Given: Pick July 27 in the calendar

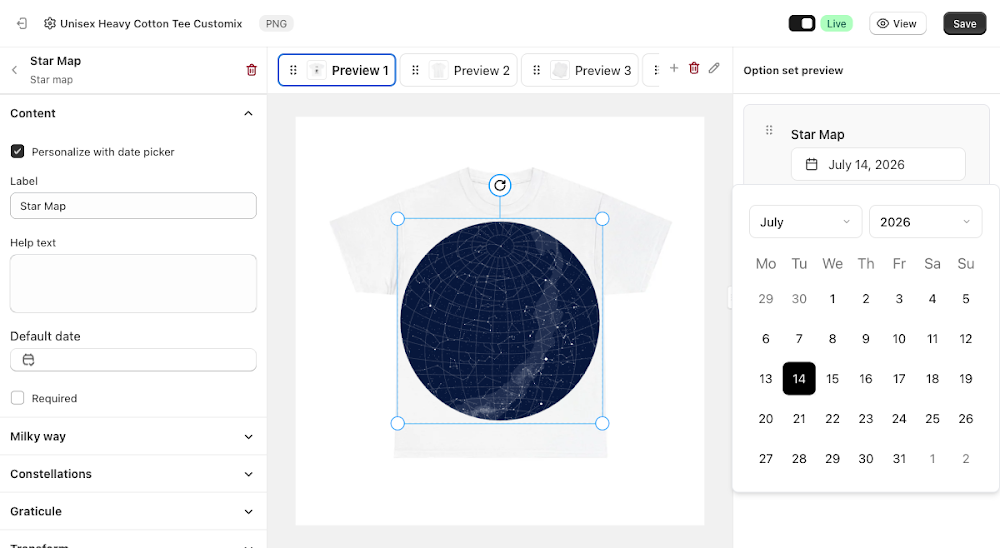Looking at the screenshot, I should [x=766, y=459].
